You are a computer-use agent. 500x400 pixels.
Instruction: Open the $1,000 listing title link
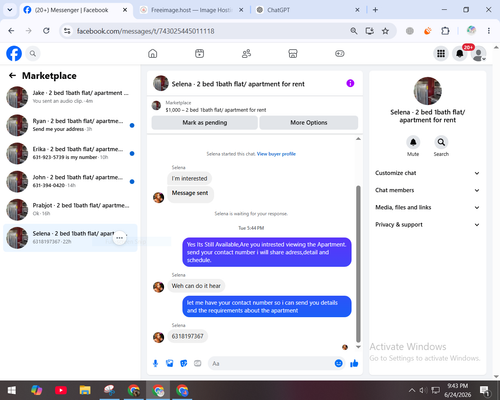click(x=216, y=110)
